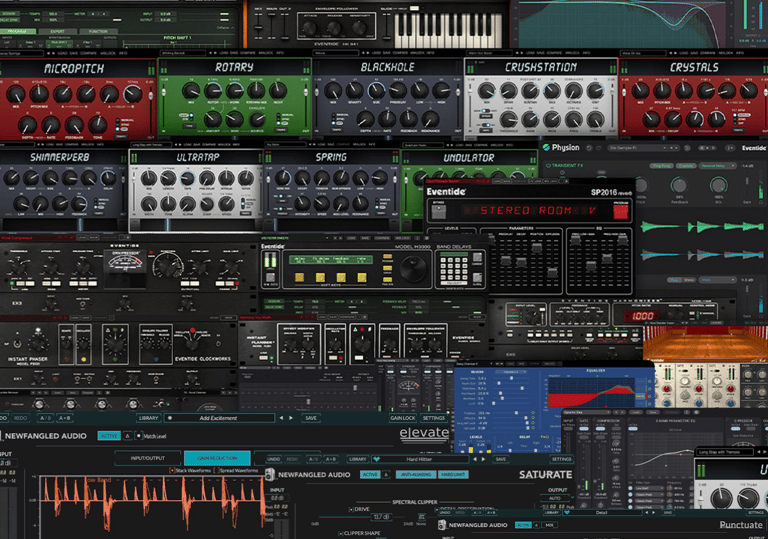
Task: Go to previous Elevate preset arrow
Action: click(281, 418)
